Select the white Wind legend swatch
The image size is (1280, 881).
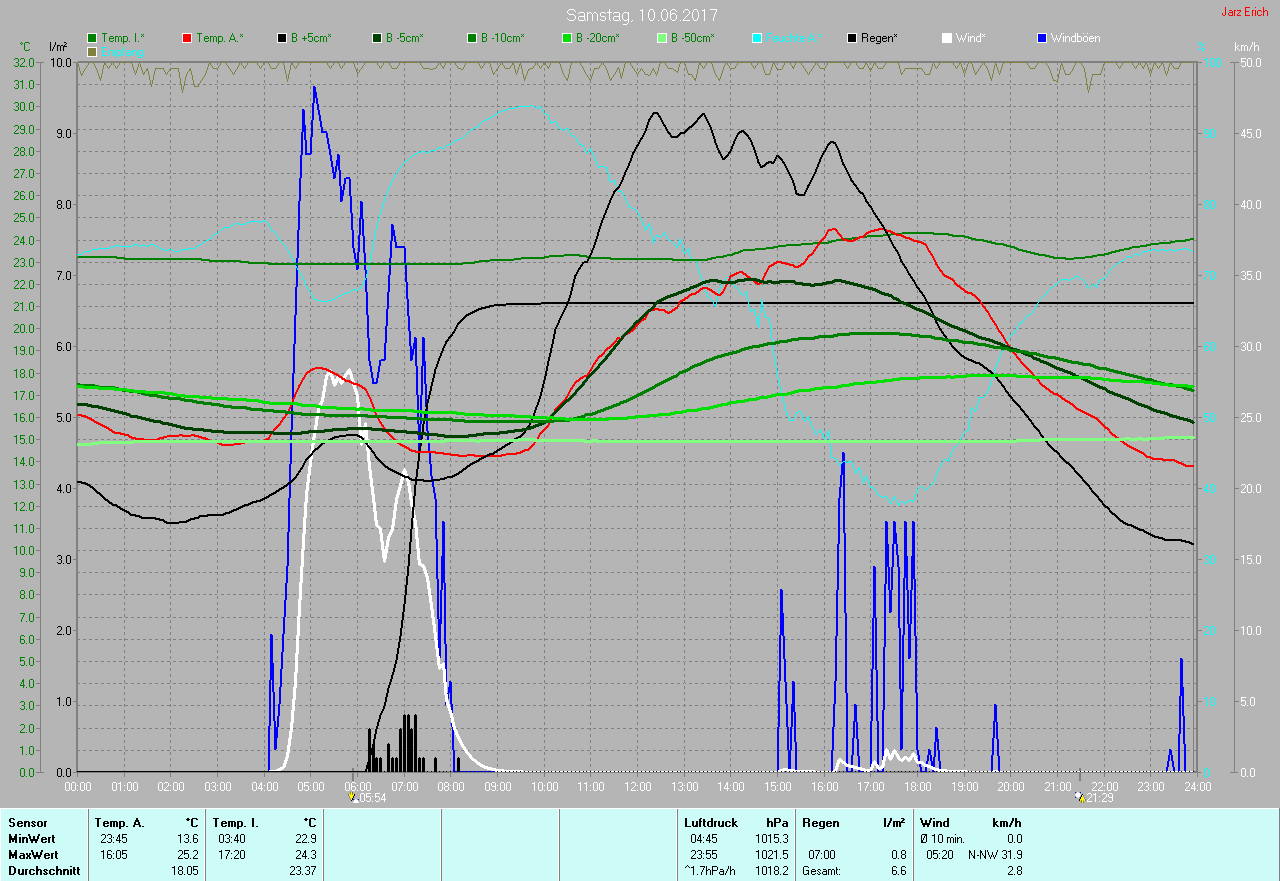947,38
